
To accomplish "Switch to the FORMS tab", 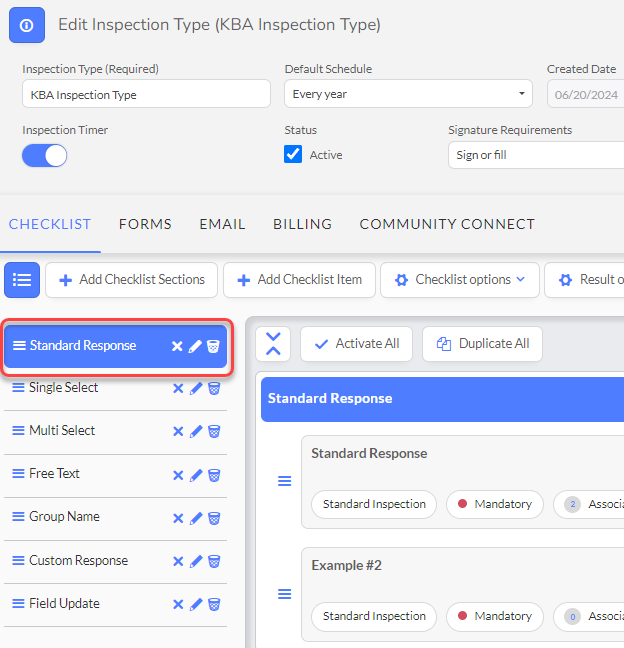I will point(145,224).
